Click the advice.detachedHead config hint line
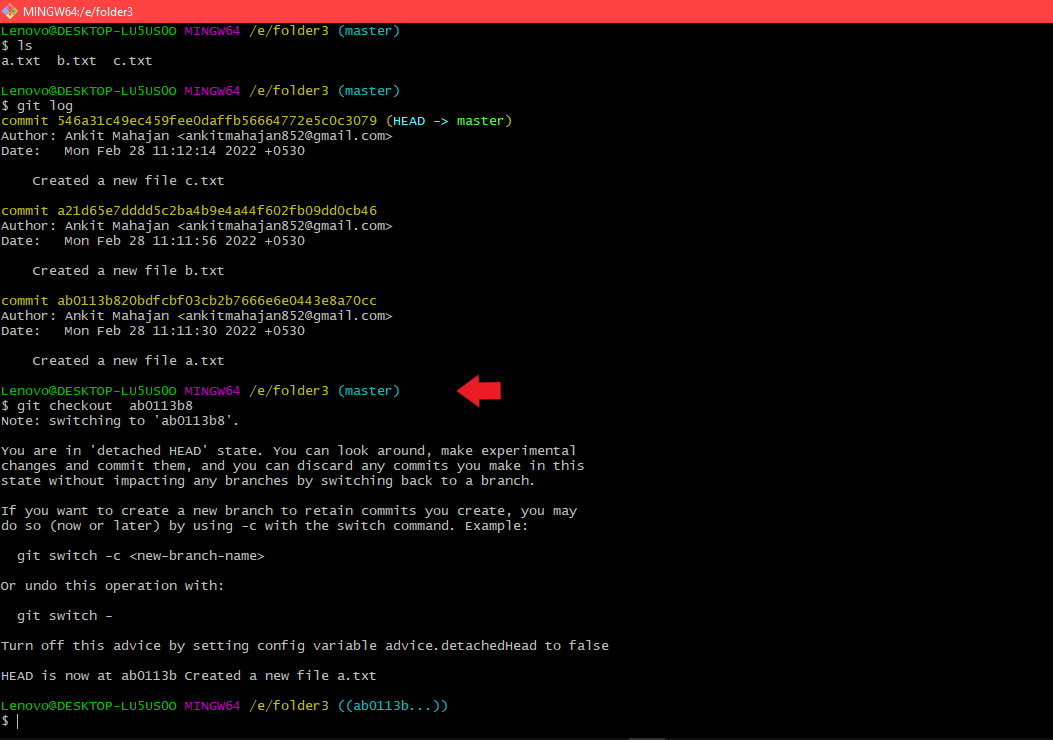1053x740 pixels. pos(304,646)
